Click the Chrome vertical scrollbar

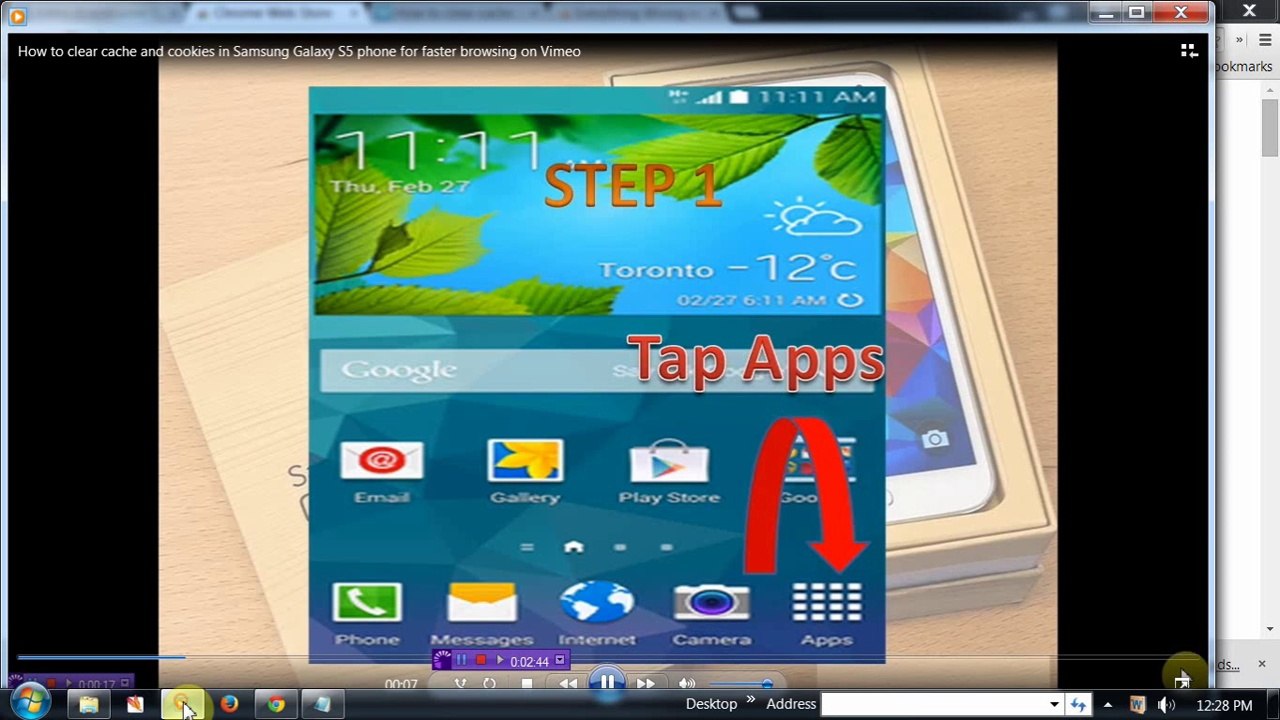[1270, 128]
